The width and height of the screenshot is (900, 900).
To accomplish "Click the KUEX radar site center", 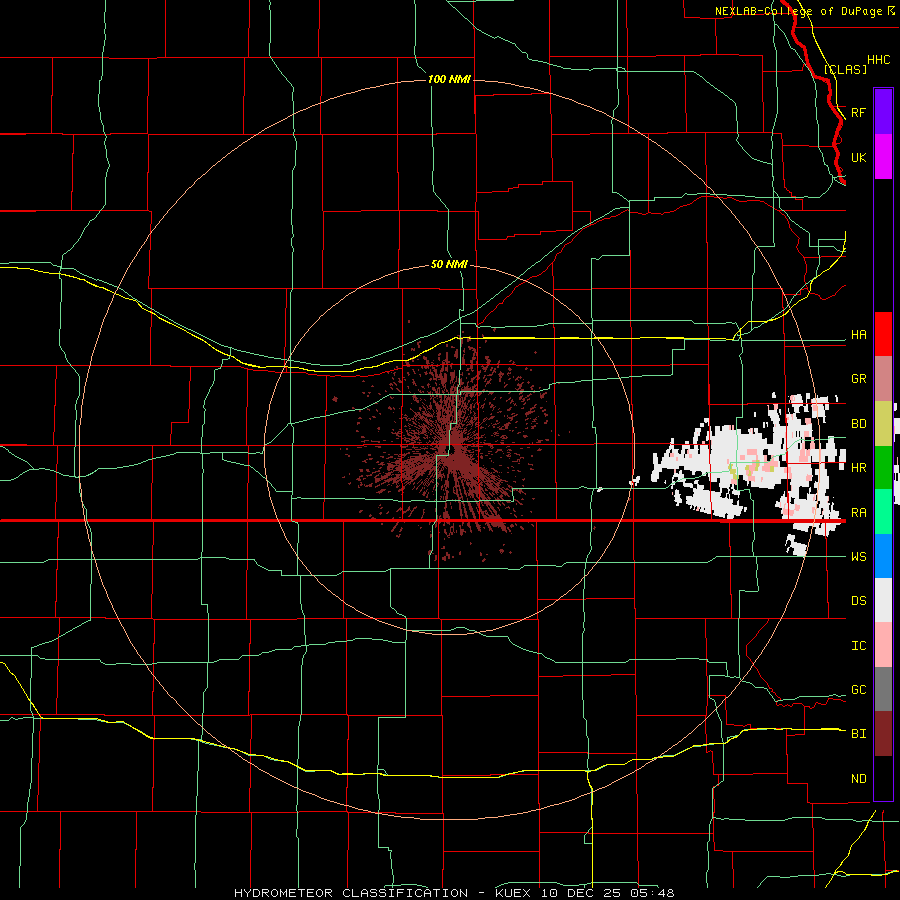I will click(x=449, y=449).
